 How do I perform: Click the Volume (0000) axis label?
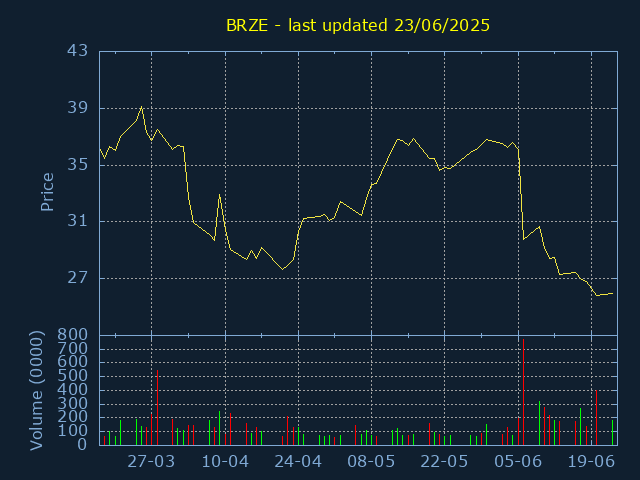tap(36, 391)
